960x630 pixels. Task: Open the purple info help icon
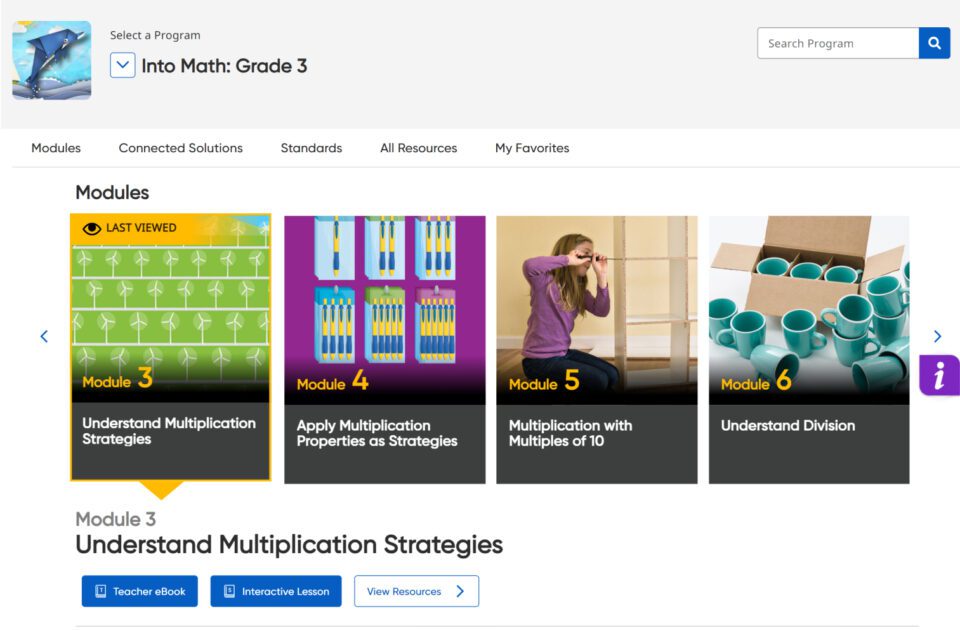click(939, 375)
